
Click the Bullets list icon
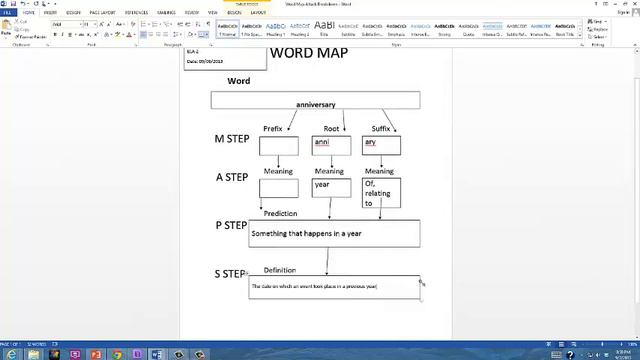pyautogui.click(x=143, y=24)
